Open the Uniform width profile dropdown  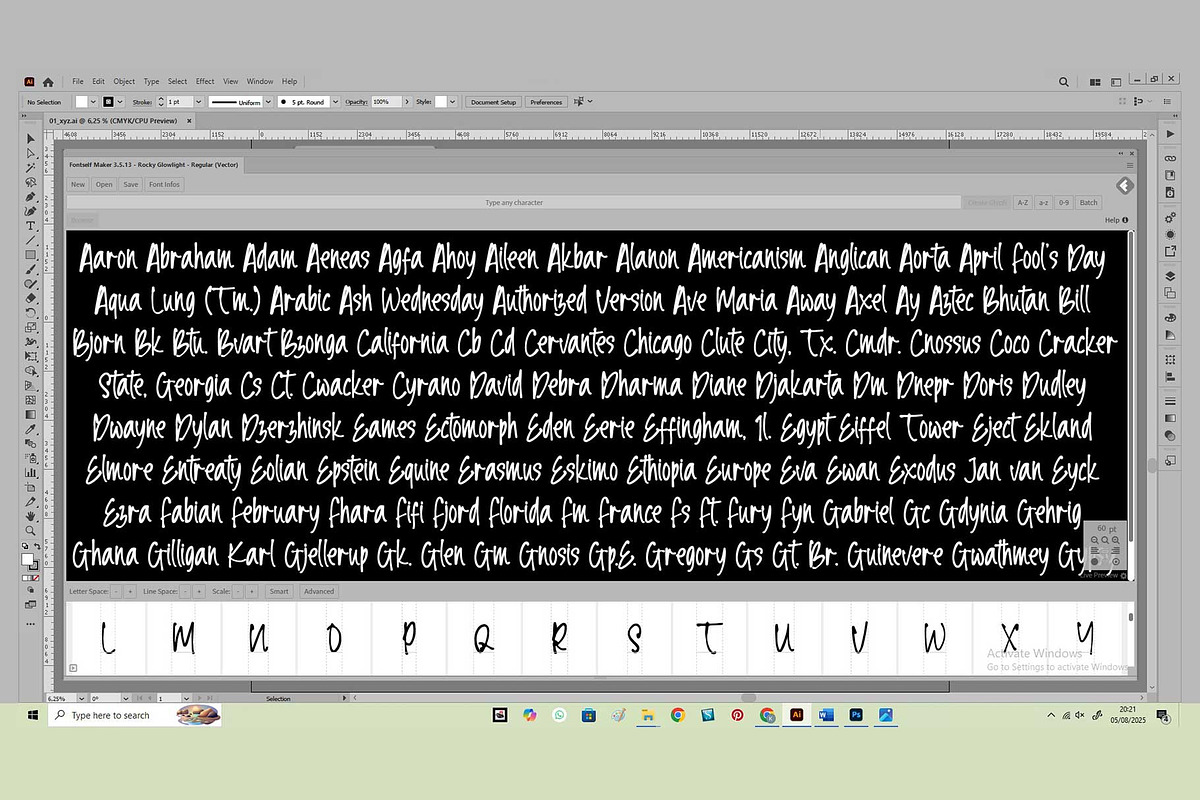click(x=268, y=102)
